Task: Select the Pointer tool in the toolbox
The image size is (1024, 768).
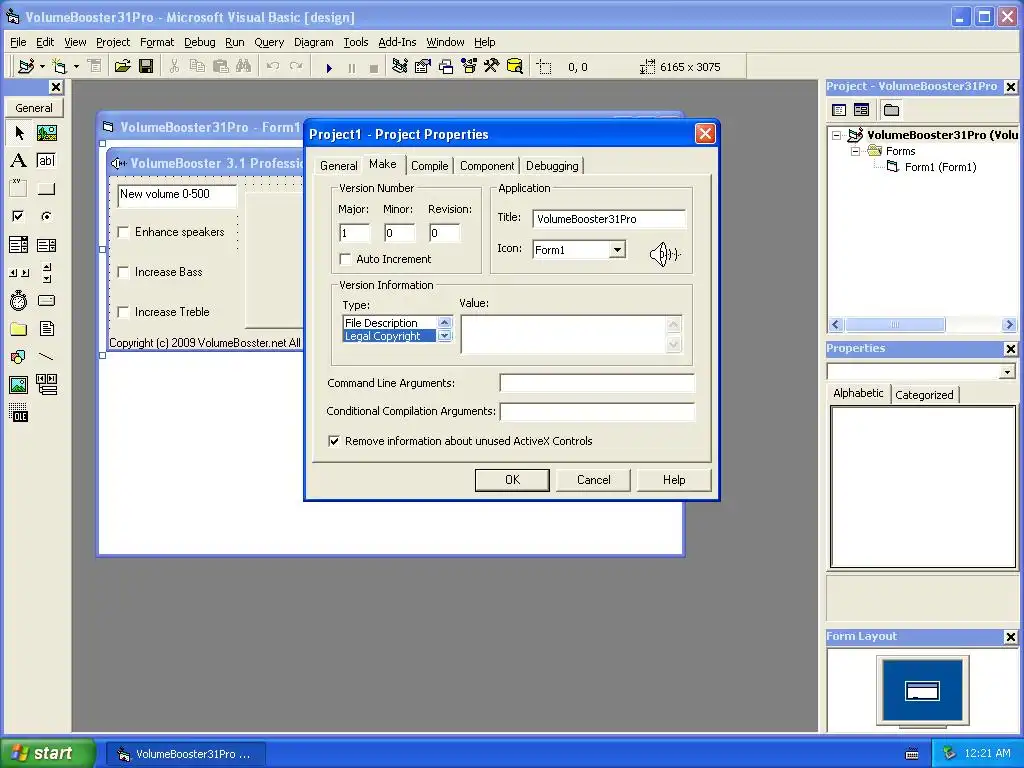Action: tap(19, 133)
